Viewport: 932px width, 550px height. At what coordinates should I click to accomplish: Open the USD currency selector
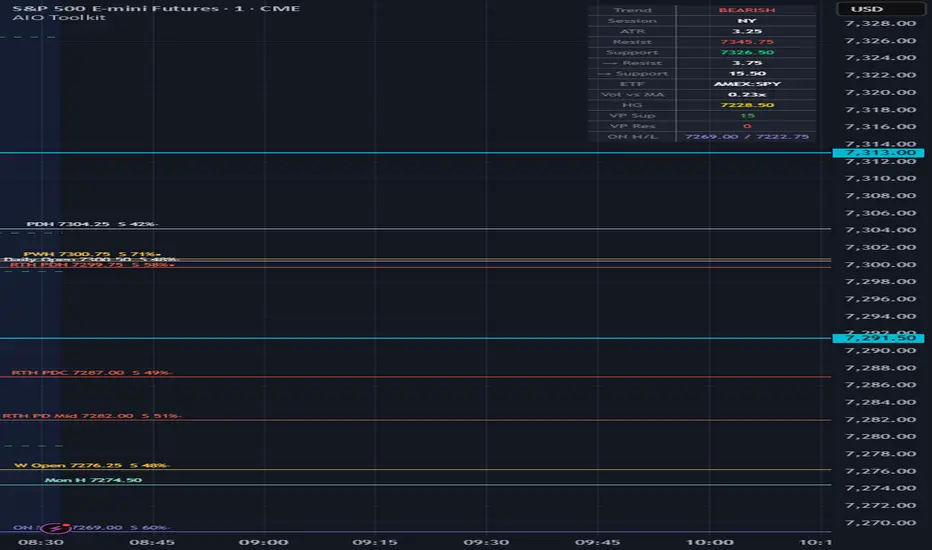880,9
